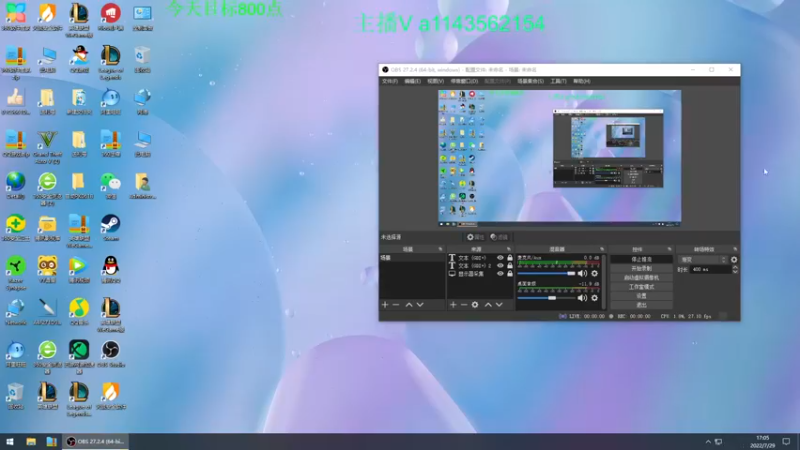Open 桌面音频 audio settings gear
The image size is (800, 450).
tap(594, 298)
